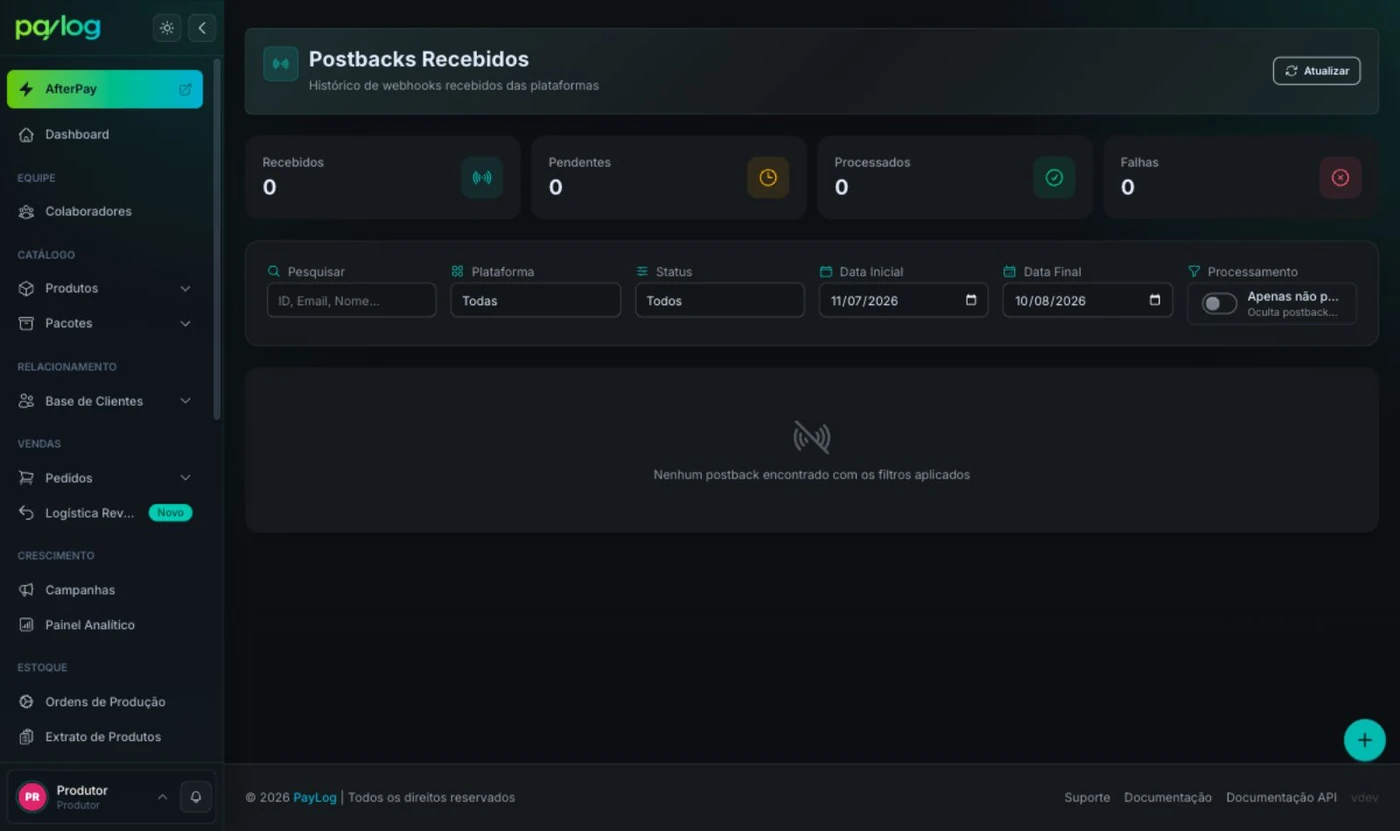Click the no-postback empty state icon
Image resolution: width=1400 pixels, height=831 pixels.
(811, 437)
